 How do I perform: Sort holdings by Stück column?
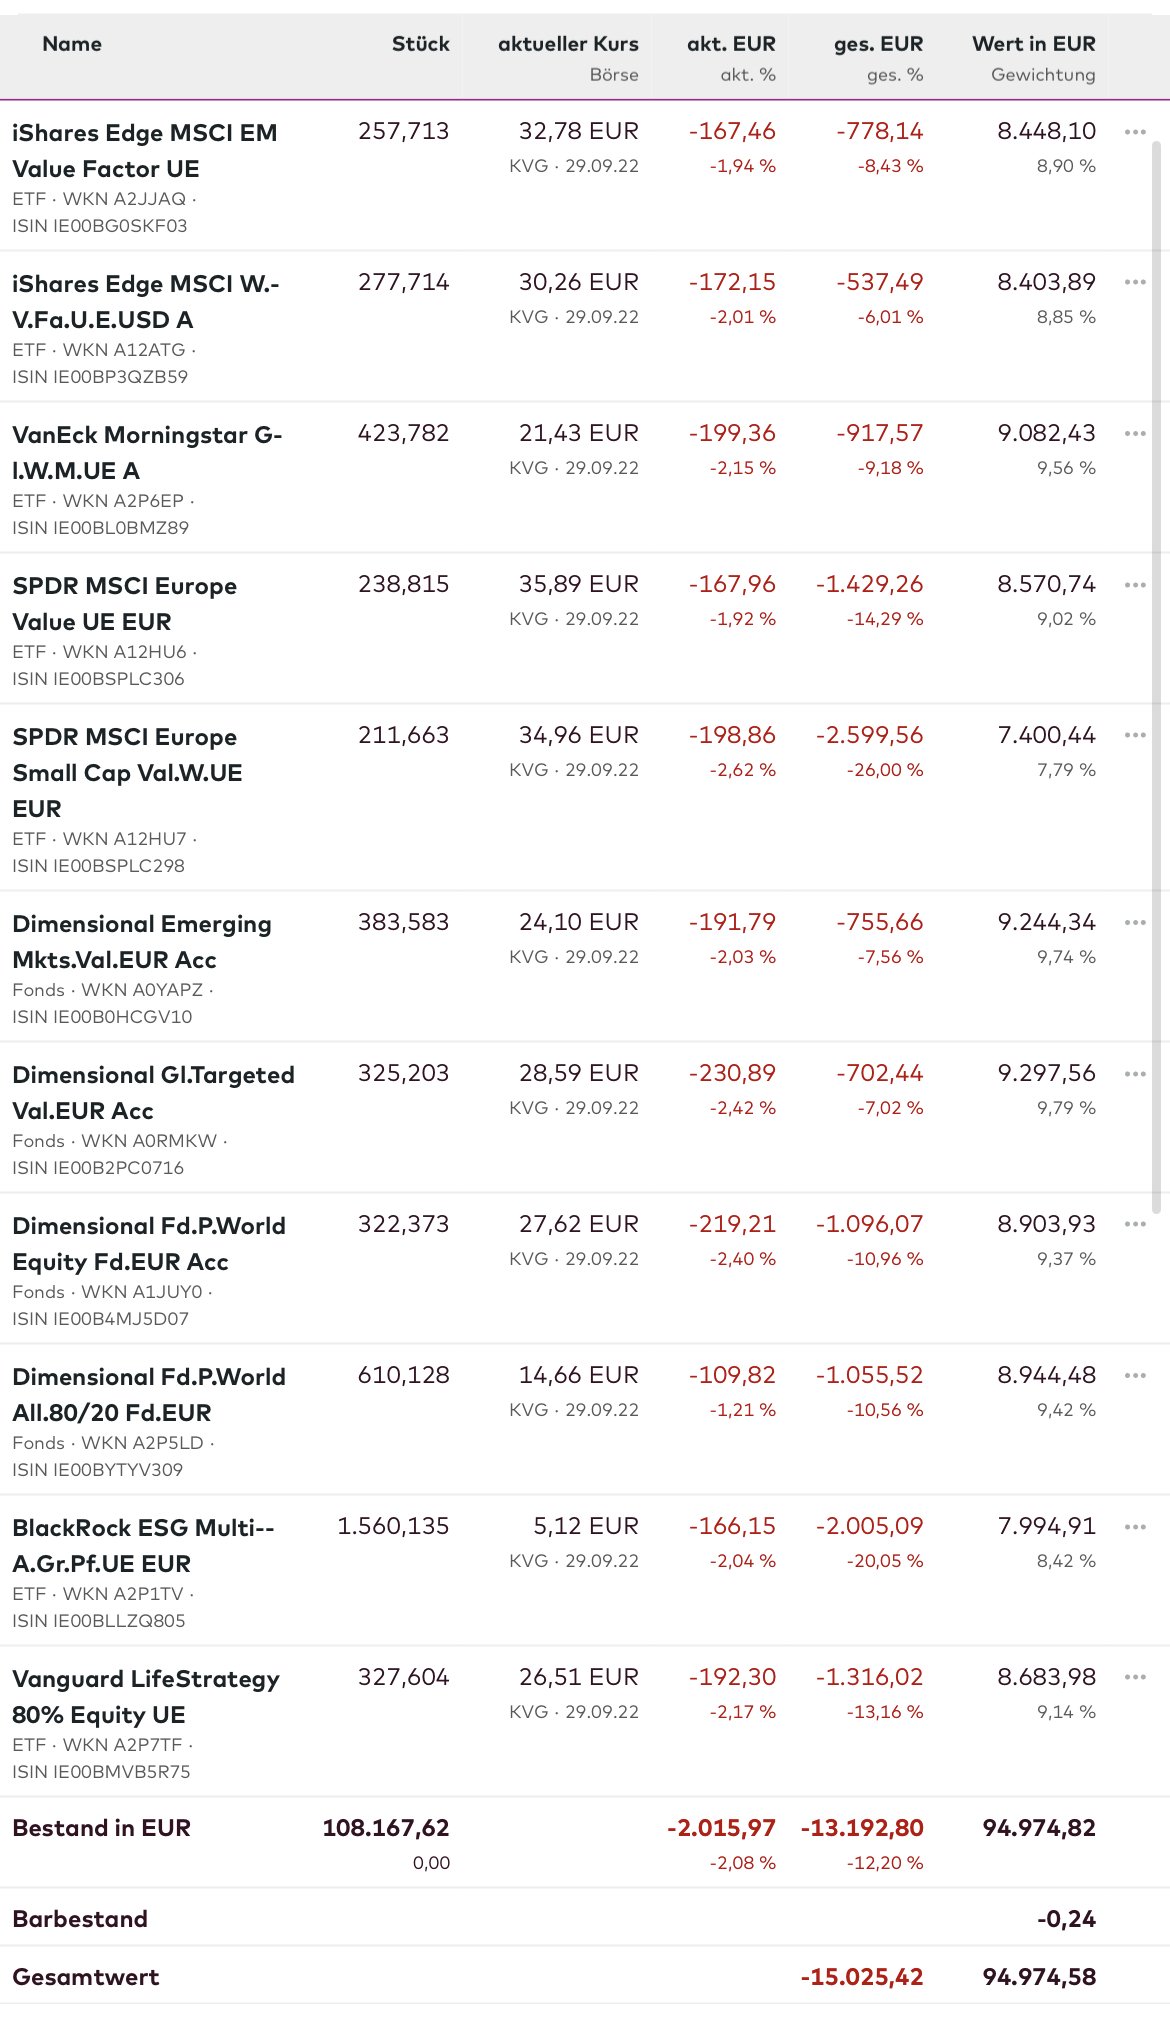[420, 44]
